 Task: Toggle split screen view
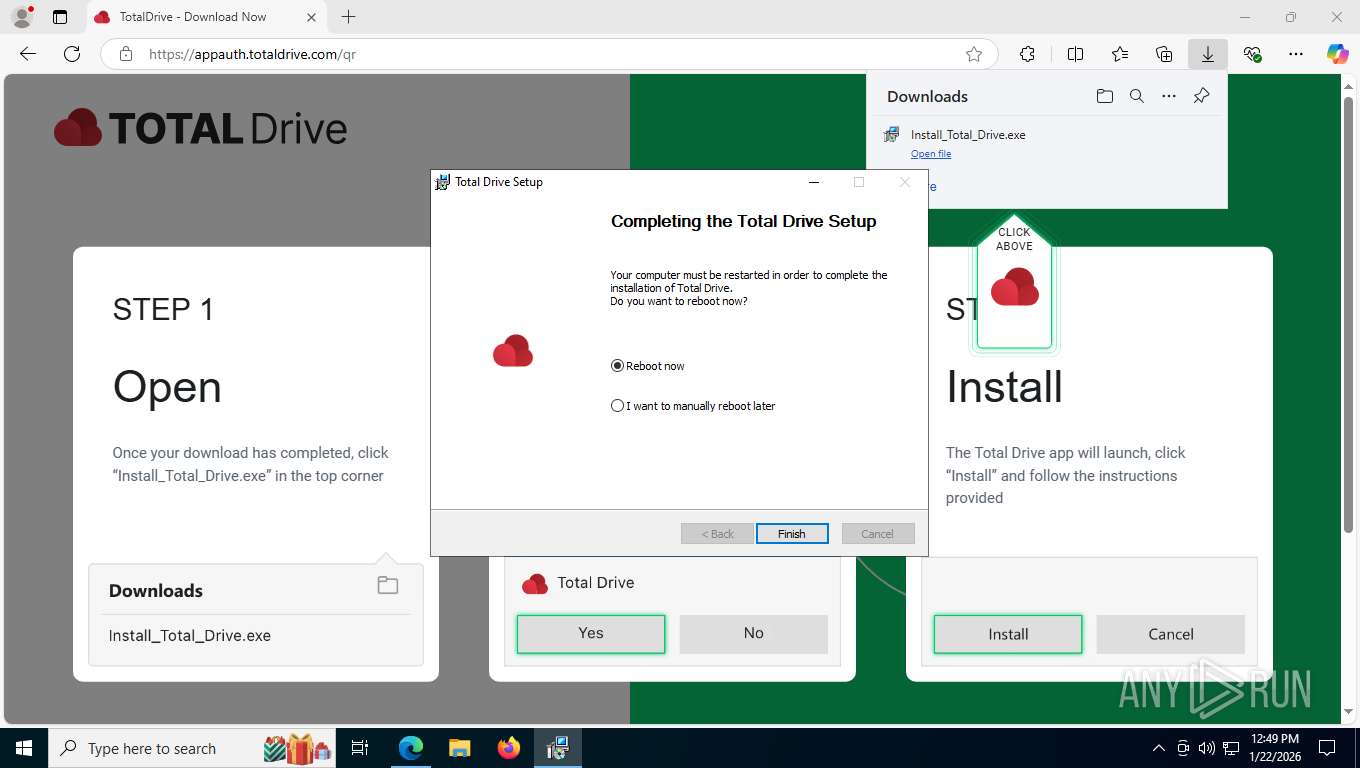(x=1076, y=54)
